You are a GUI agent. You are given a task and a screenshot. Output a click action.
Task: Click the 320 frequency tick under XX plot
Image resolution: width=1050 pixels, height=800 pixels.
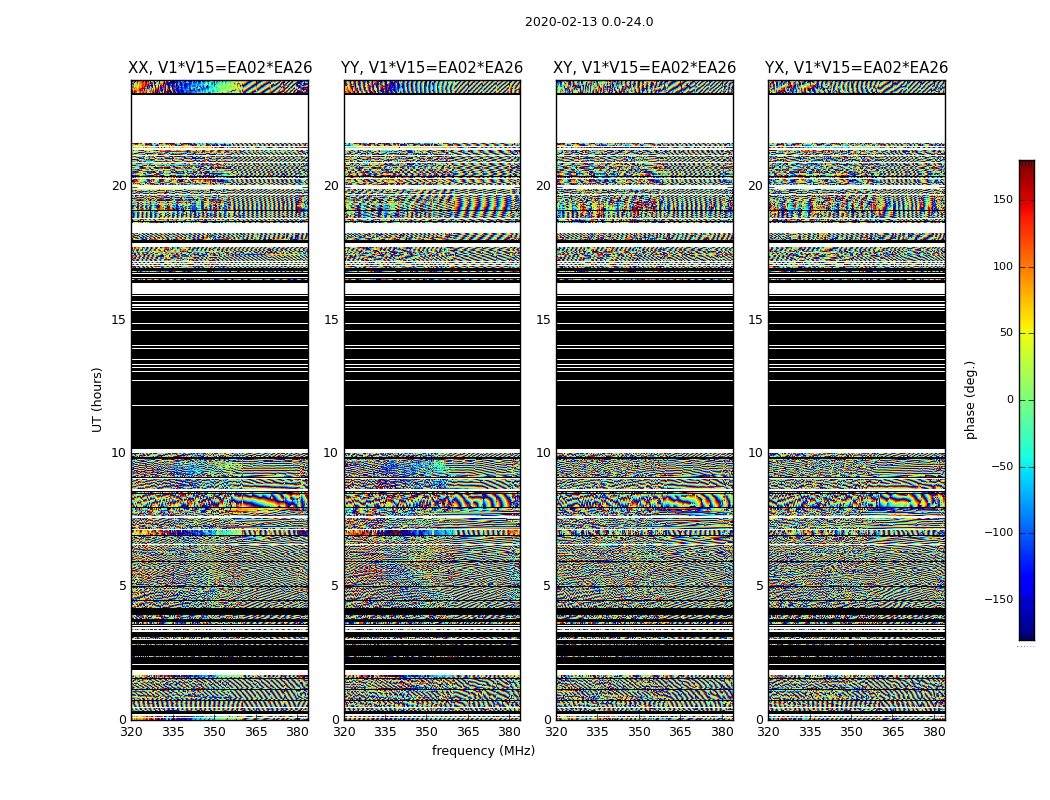click(x=131, y=732)
